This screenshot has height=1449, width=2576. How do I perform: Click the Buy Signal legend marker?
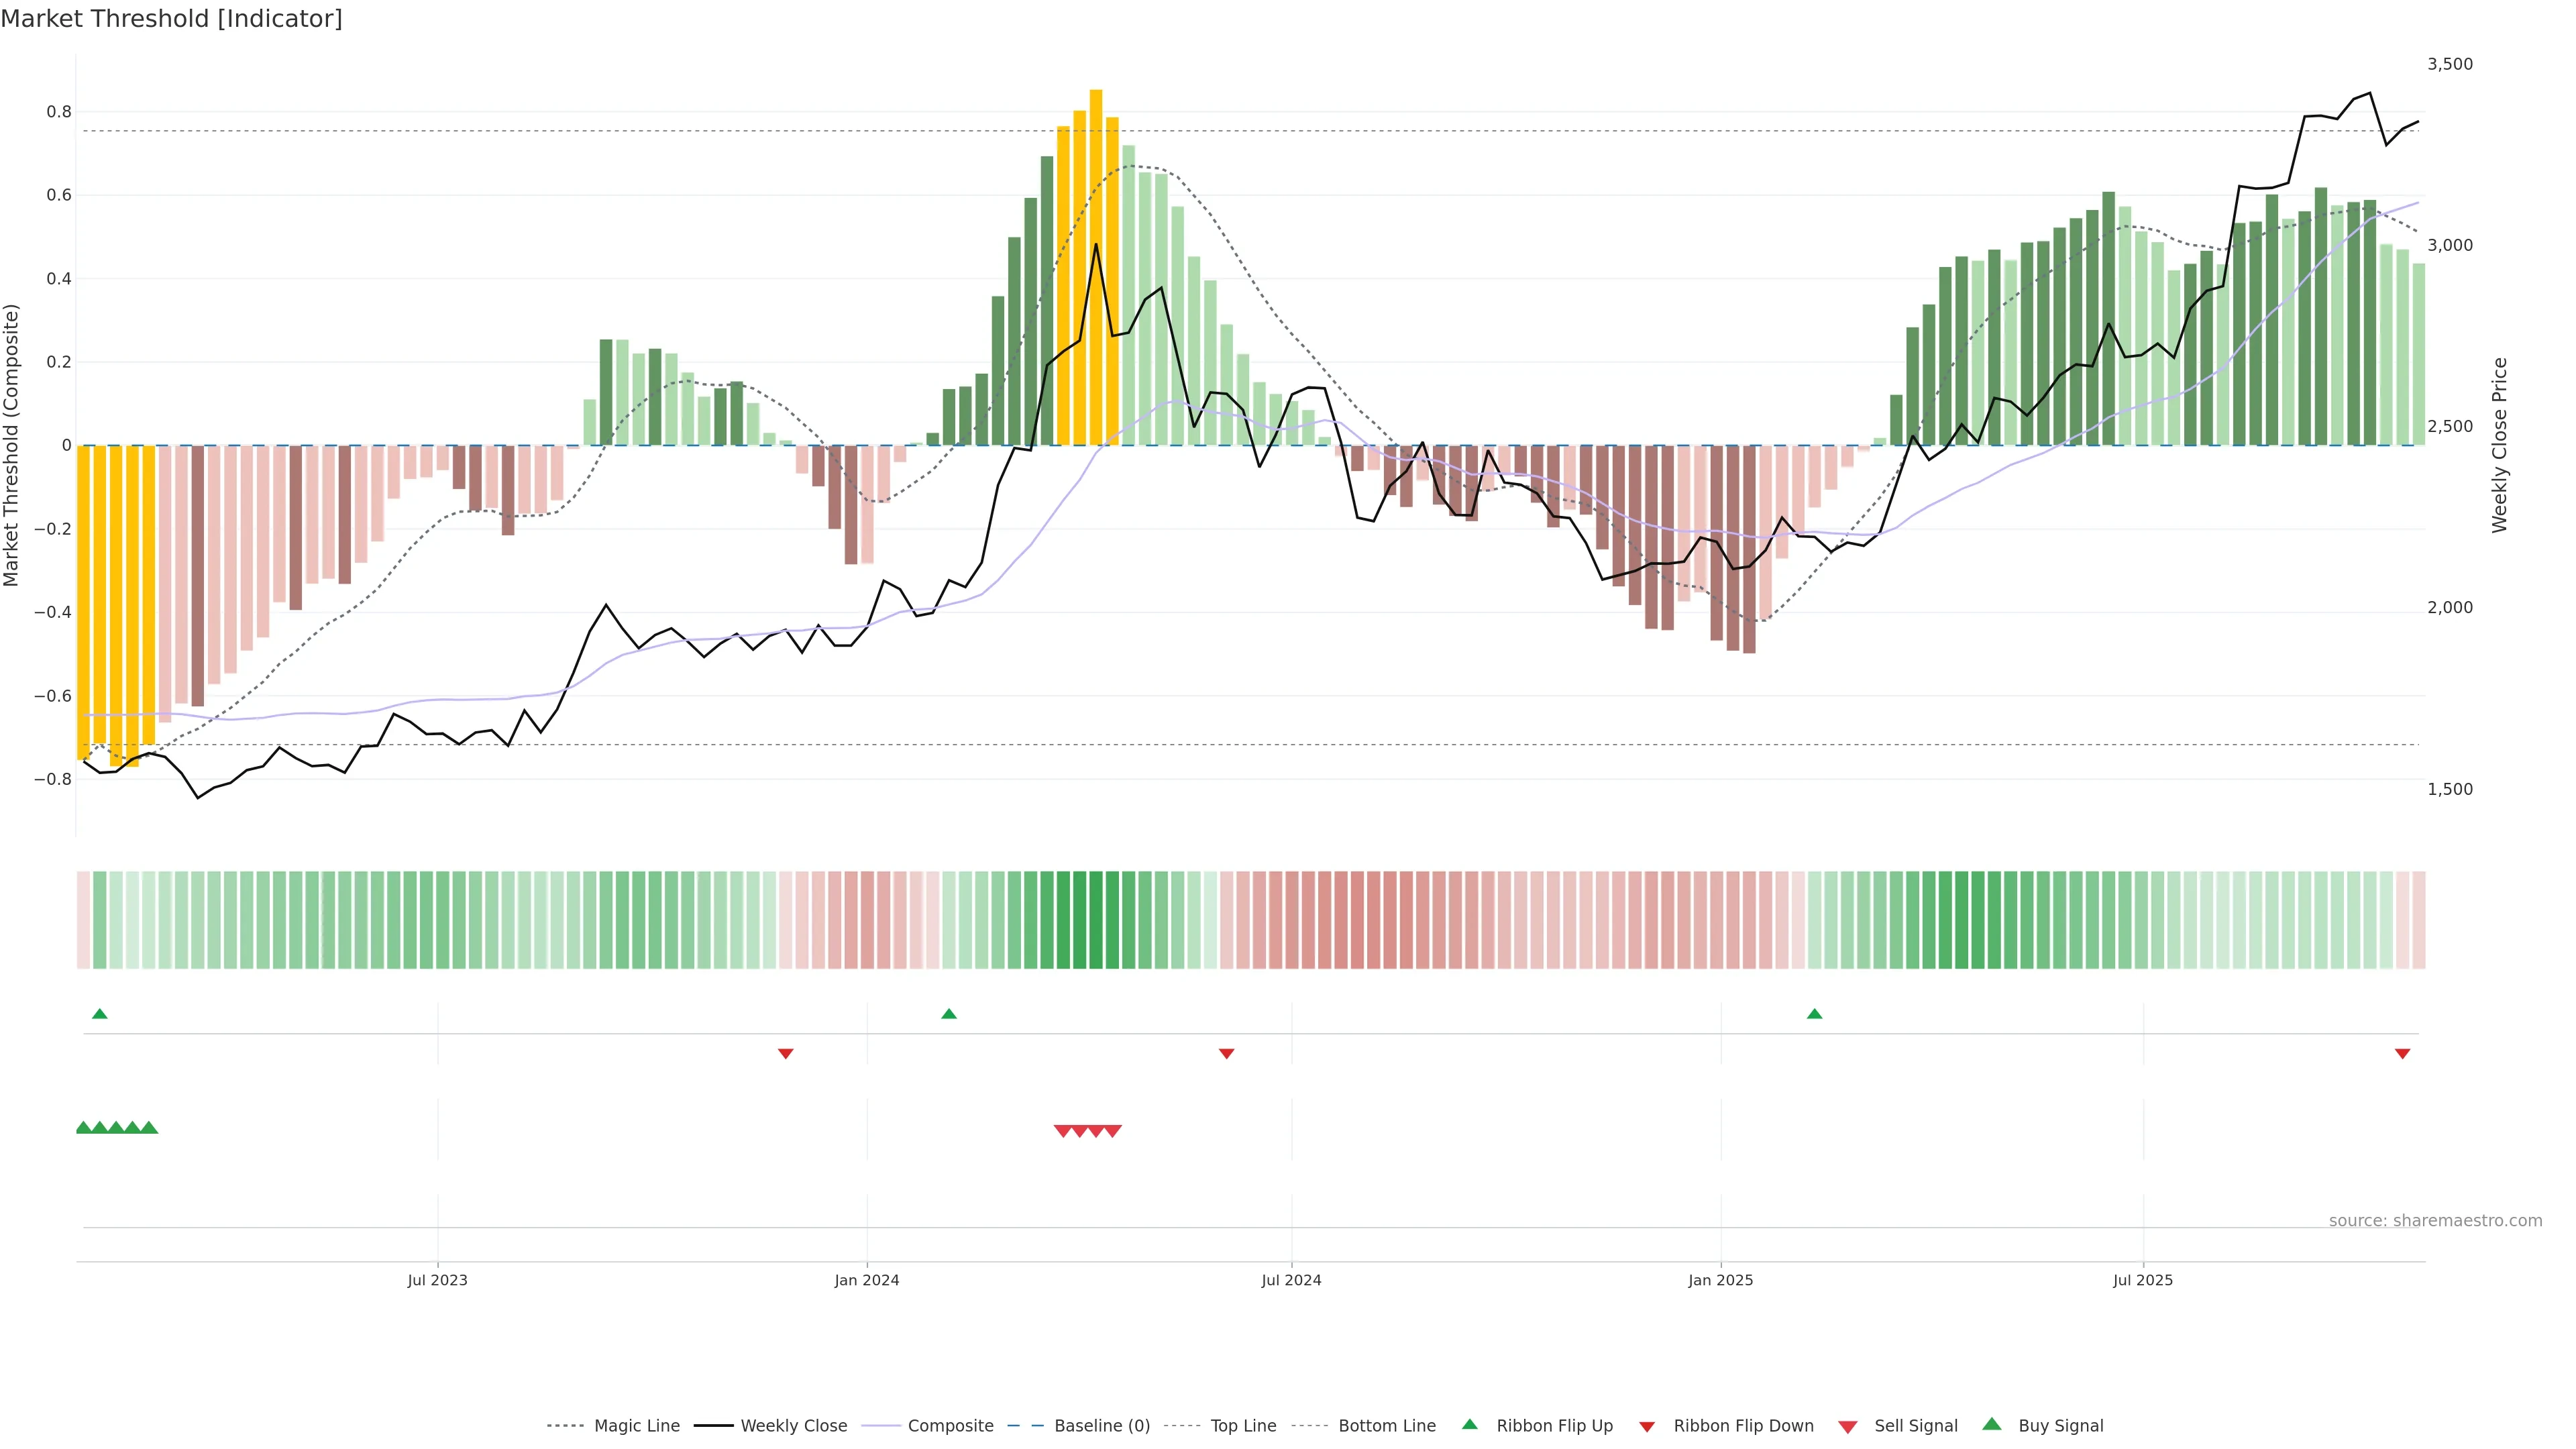(x=1992, y=1424)
